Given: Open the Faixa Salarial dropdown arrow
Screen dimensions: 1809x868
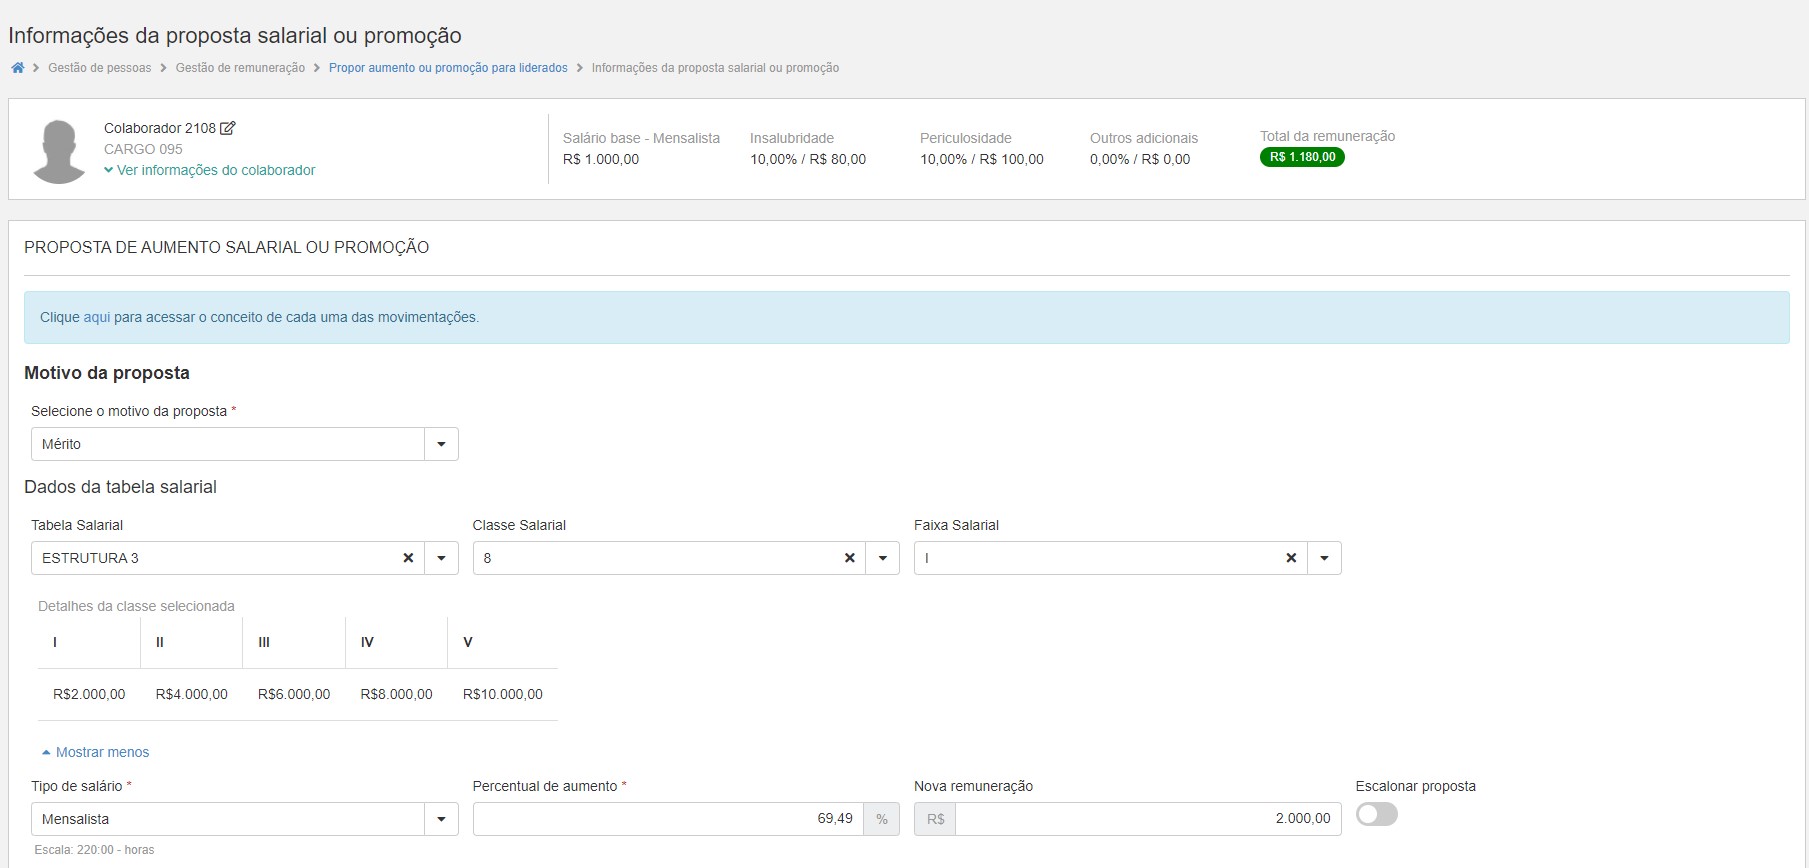Looking at the screenshot, I should [x=1324, y=558].
